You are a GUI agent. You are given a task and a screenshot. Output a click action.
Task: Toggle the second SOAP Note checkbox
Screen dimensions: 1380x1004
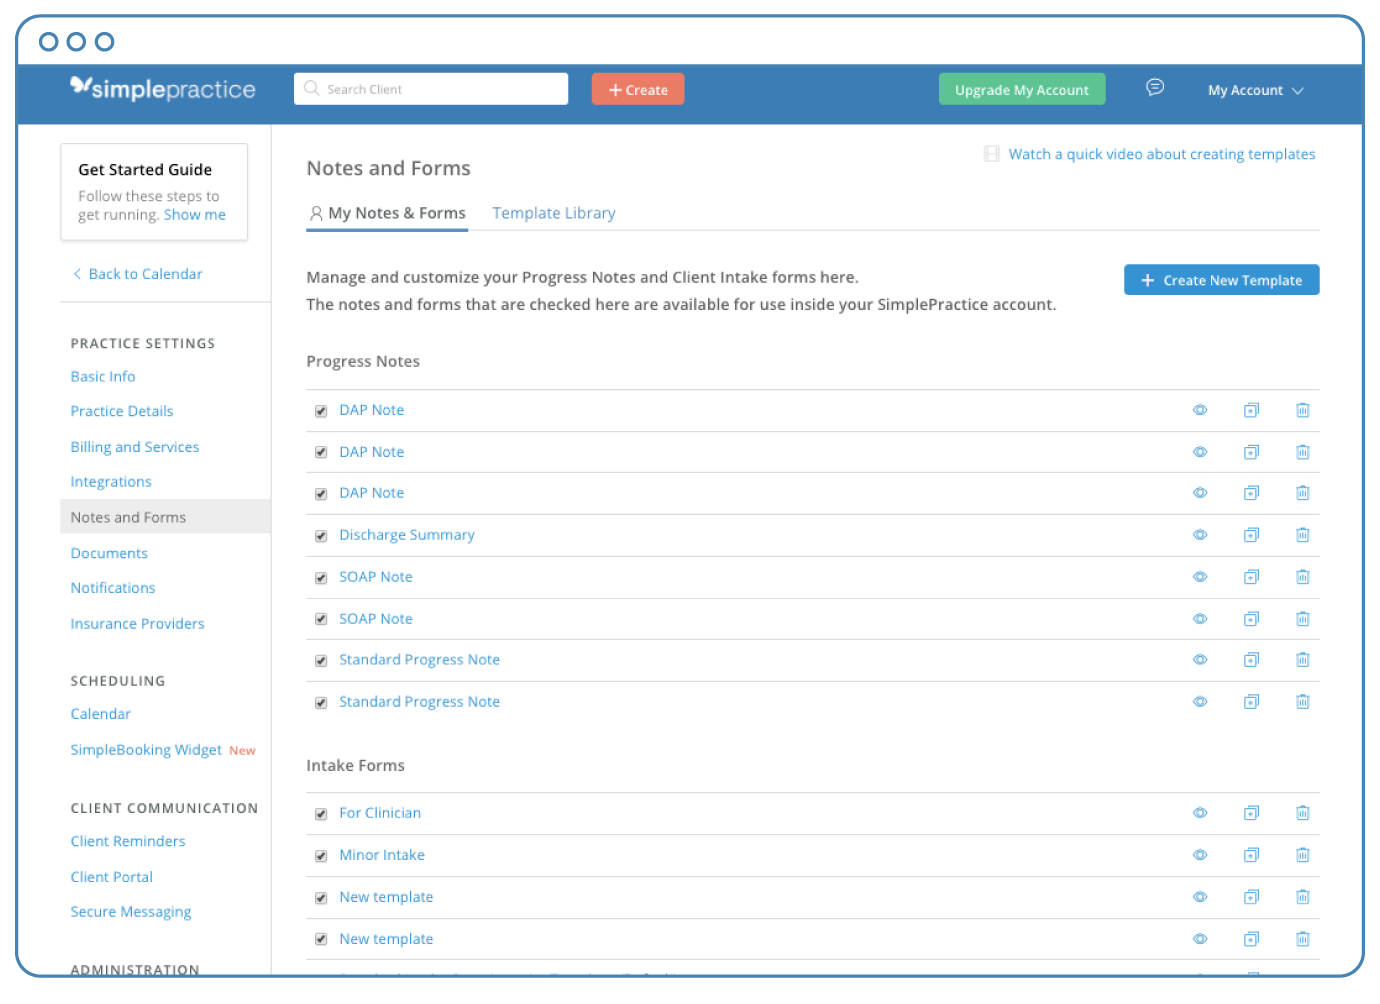pos(321,619)
